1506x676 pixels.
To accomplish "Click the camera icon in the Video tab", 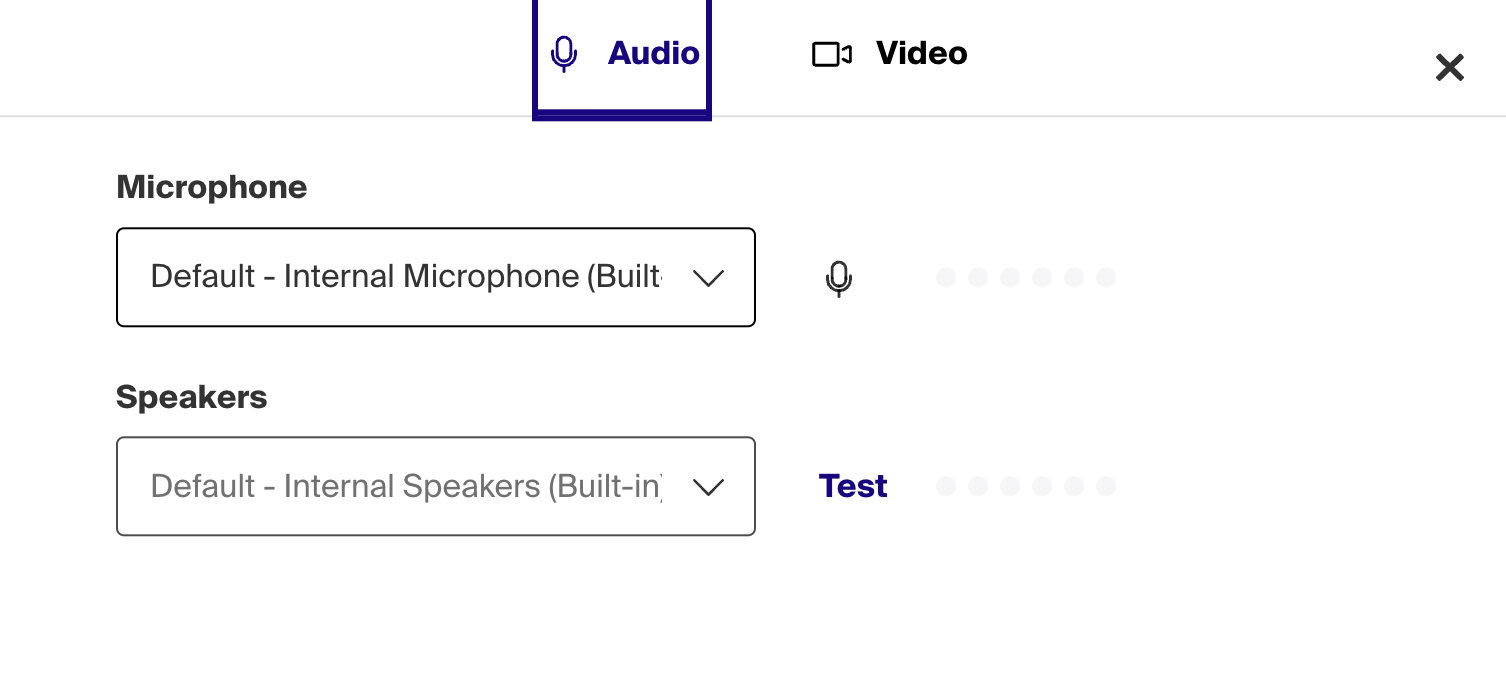I will tap(831, 54).
